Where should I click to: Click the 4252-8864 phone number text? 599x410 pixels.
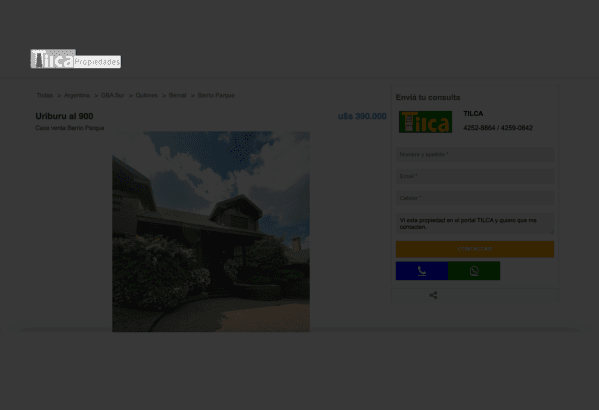click(479, 128)
